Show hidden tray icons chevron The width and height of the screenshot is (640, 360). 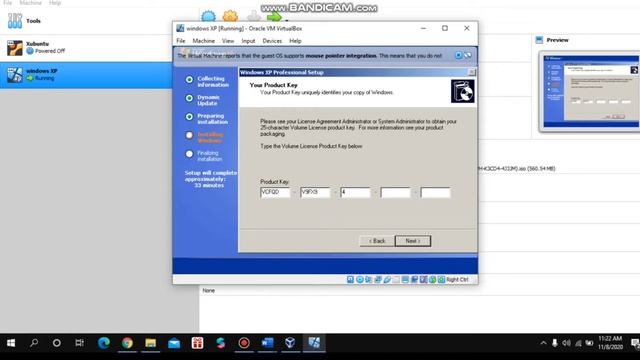pos(543,343)
